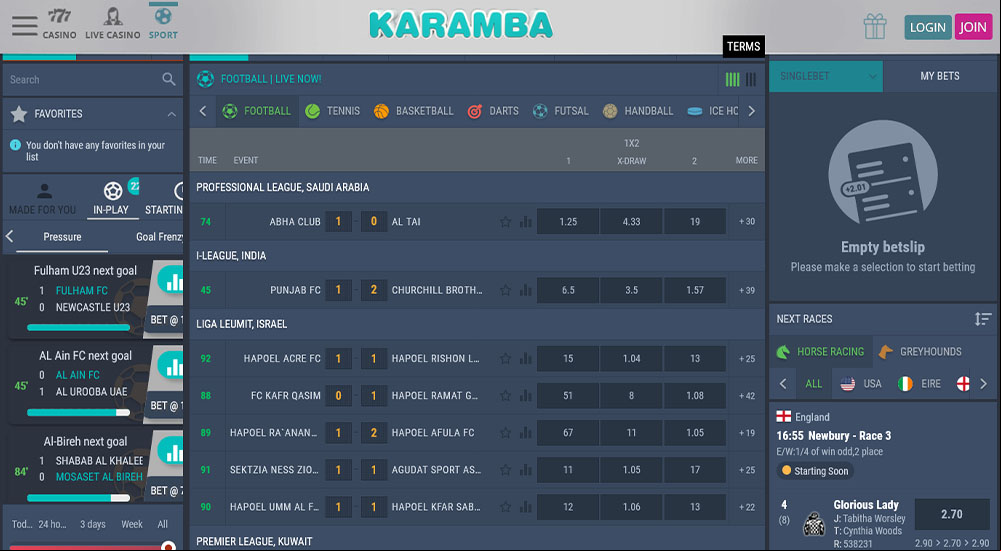Go to the Sport section
Image resolution: width=1001 pixels, height=551 pixels.
tap(163, 24)
